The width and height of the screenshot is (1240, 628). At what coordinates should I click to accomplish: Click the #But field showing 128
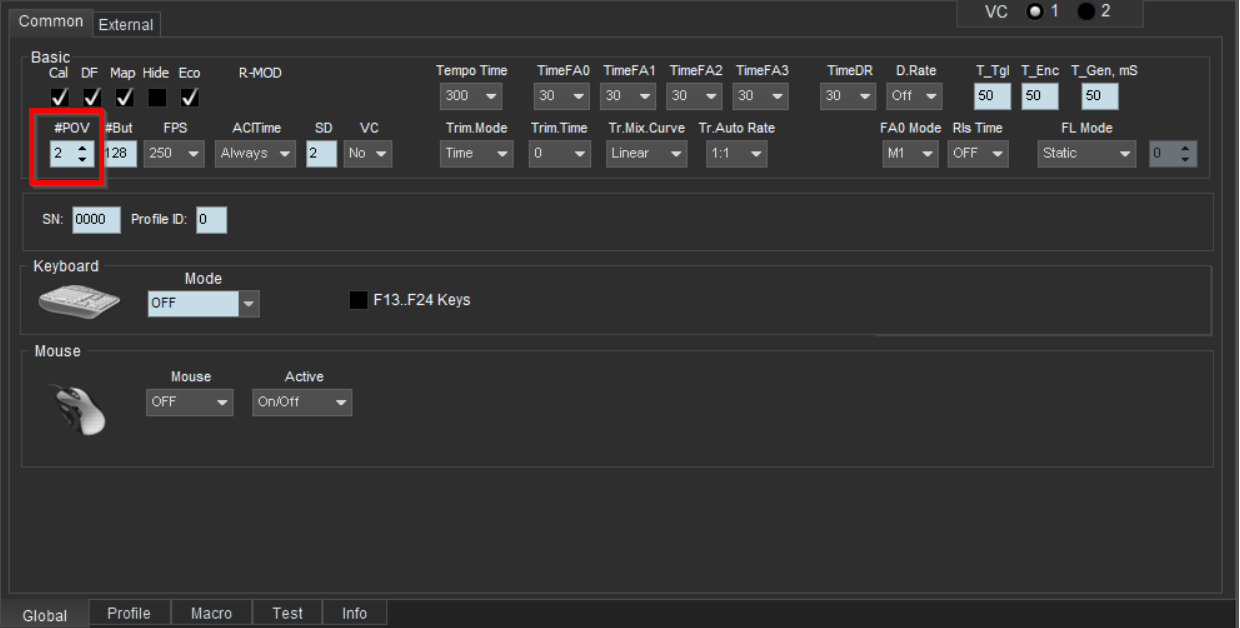pos(120,153)
